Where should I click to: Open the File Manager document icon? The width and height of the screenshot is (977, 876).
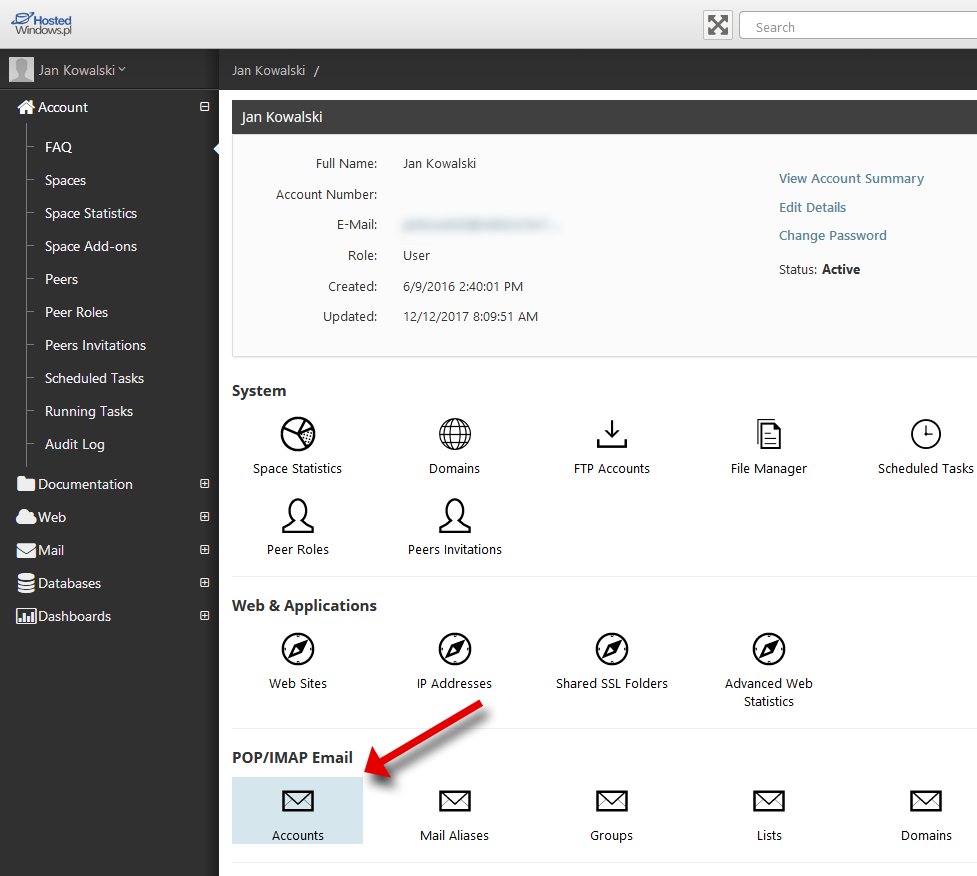click(769, 434)
